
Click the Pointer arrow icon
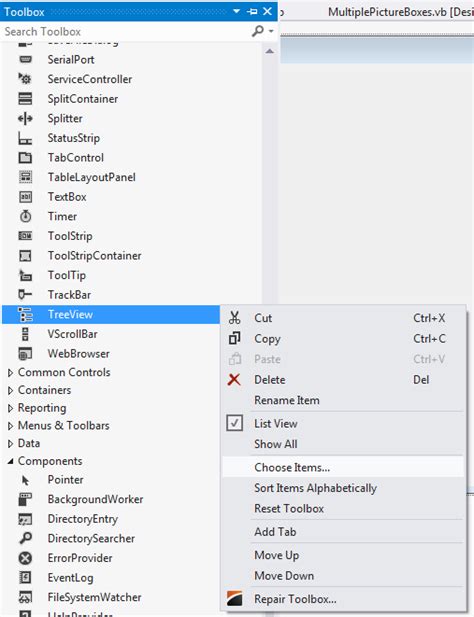25,480
